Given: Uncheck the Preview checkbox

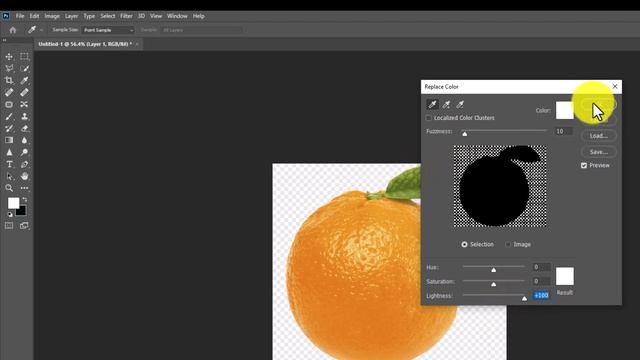Looking at the screenshot, I should 584,165.
